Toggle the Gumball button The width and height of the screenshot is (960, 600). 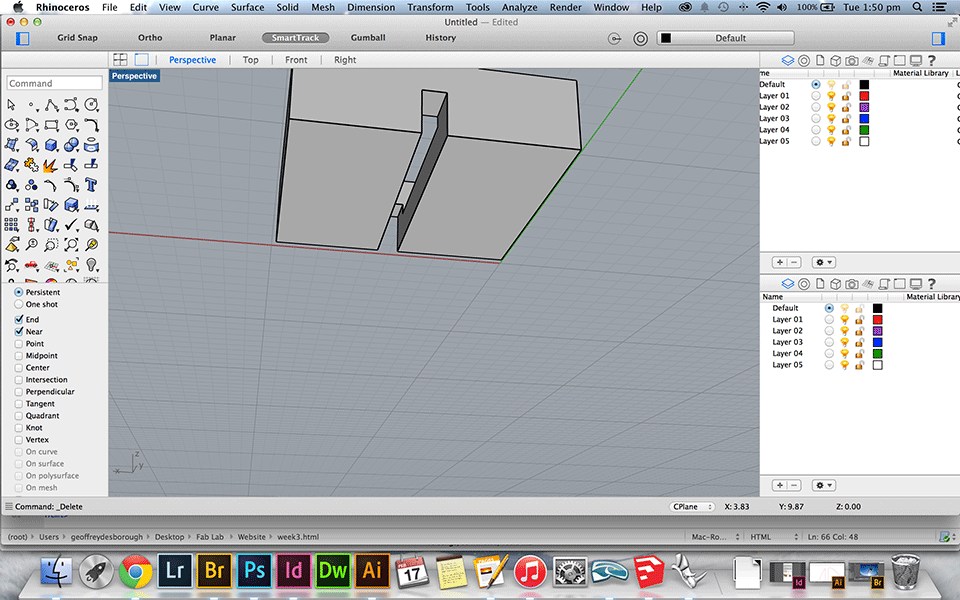tap(367, 38)
